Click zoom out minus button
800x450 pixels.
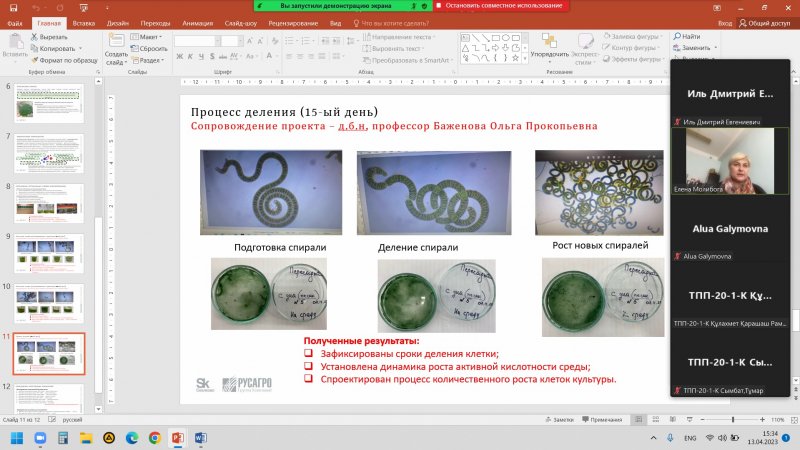703,419
